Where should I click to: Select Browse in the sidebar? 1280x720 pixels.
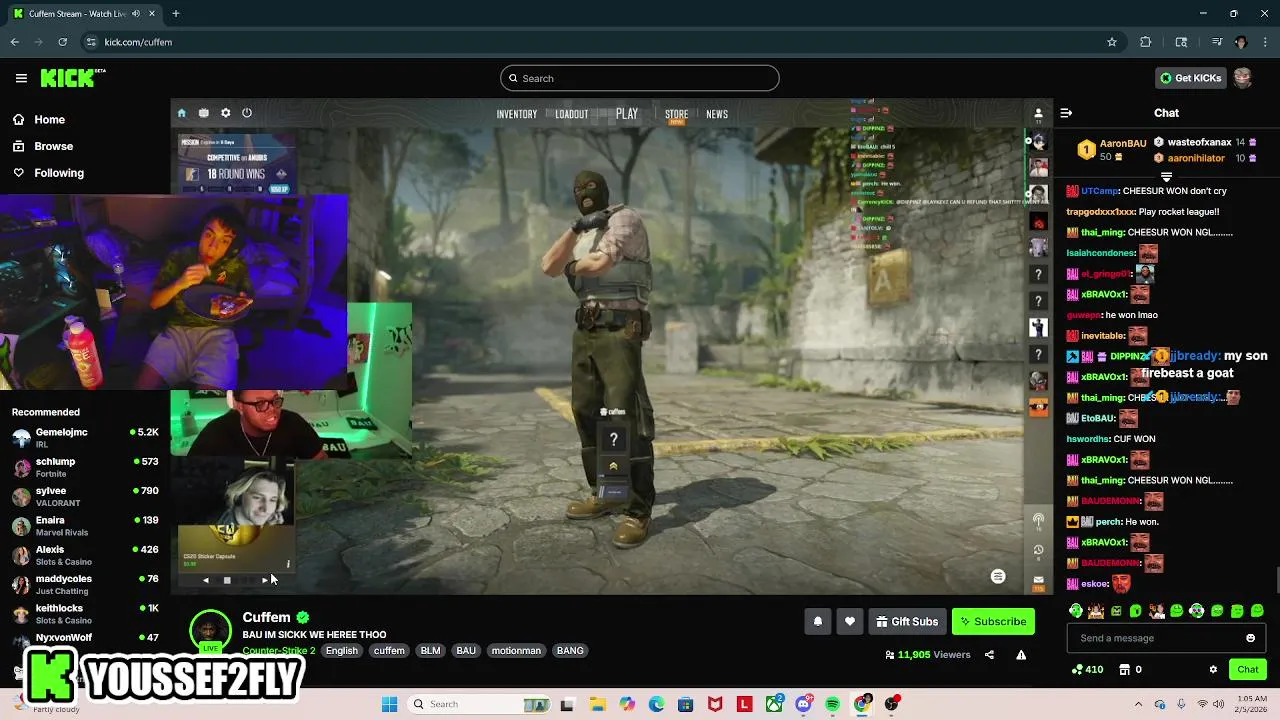[43, 146]
